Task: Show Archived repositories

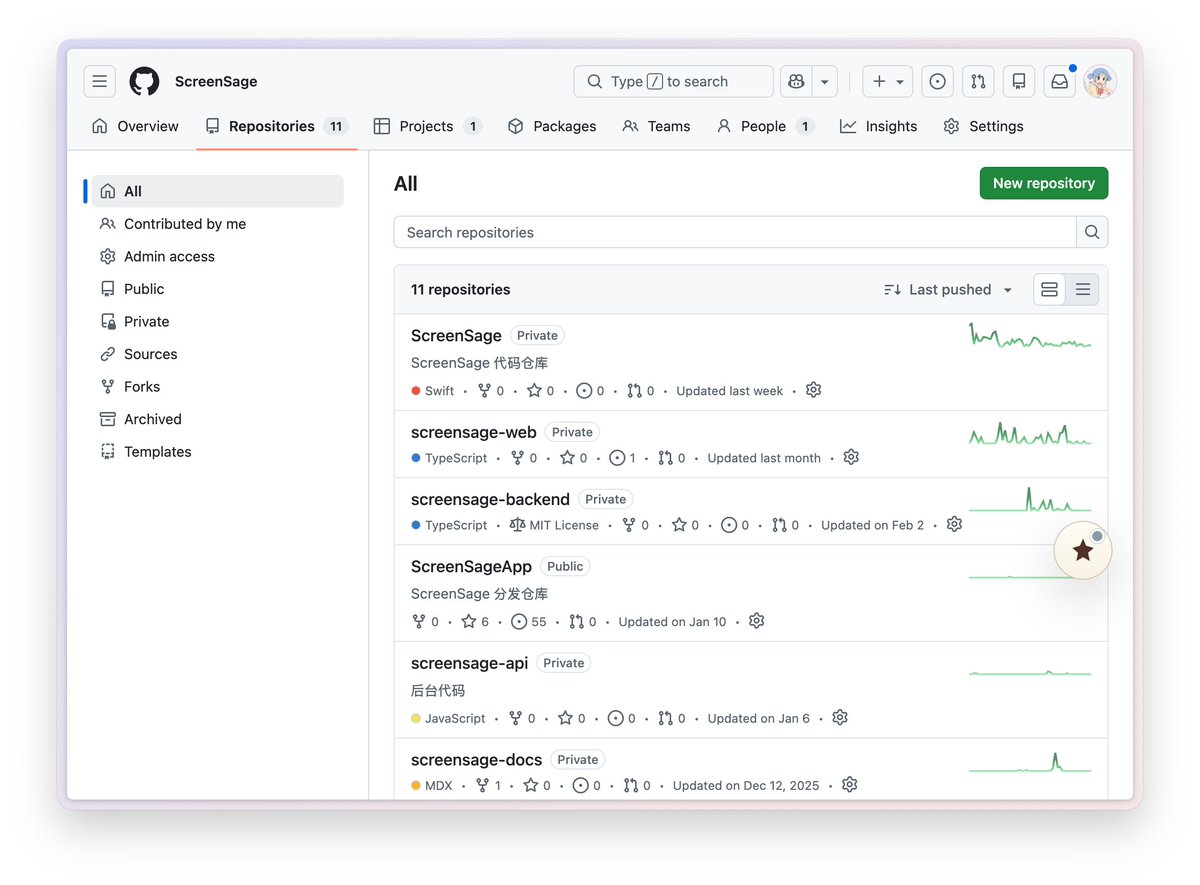Action: click(217, 419)
